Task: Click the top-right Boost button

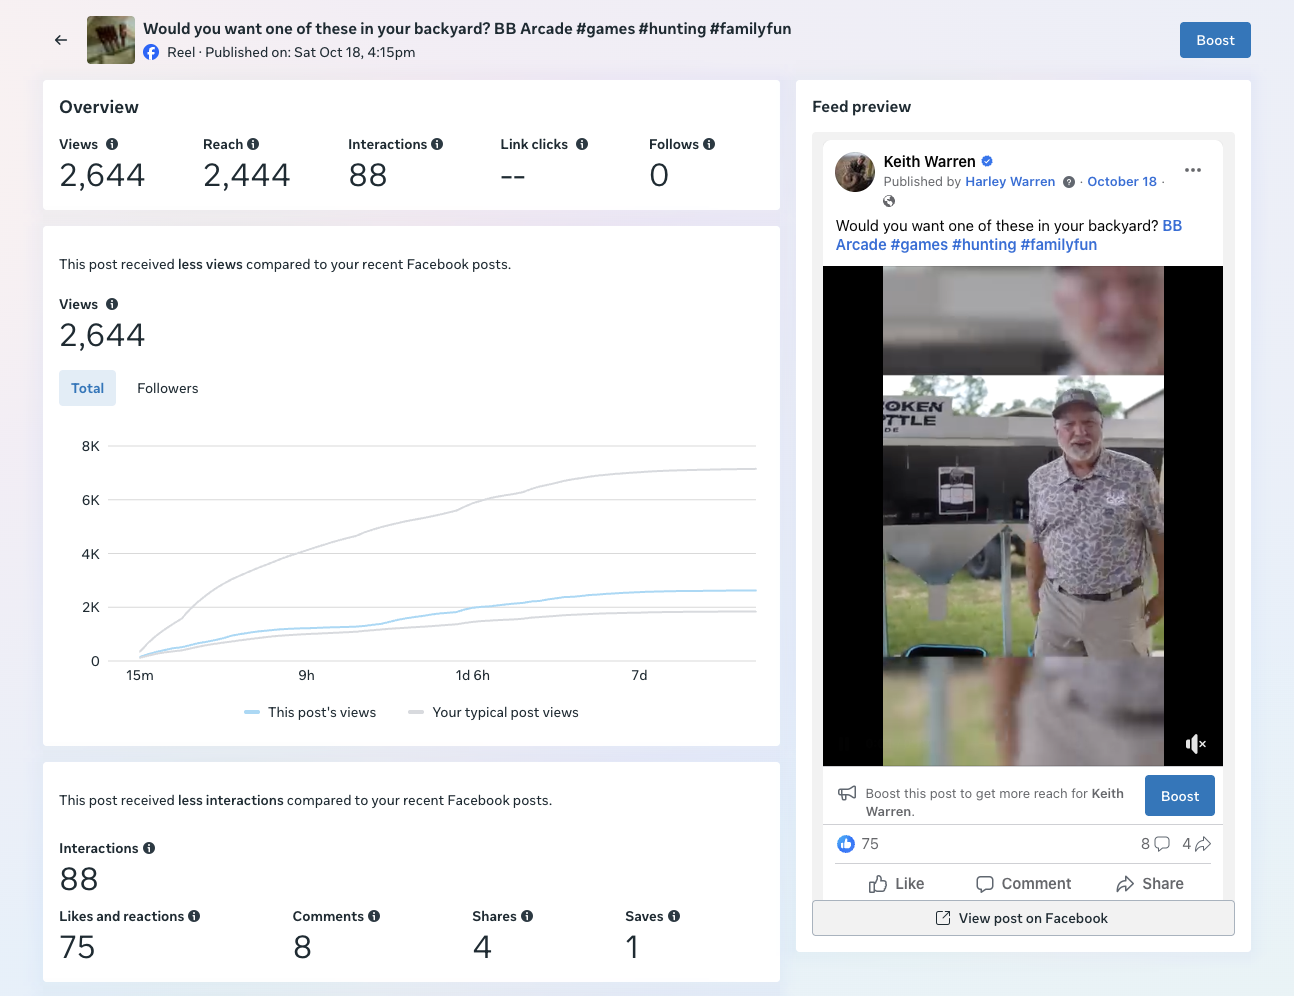Action: point(1215,40)
